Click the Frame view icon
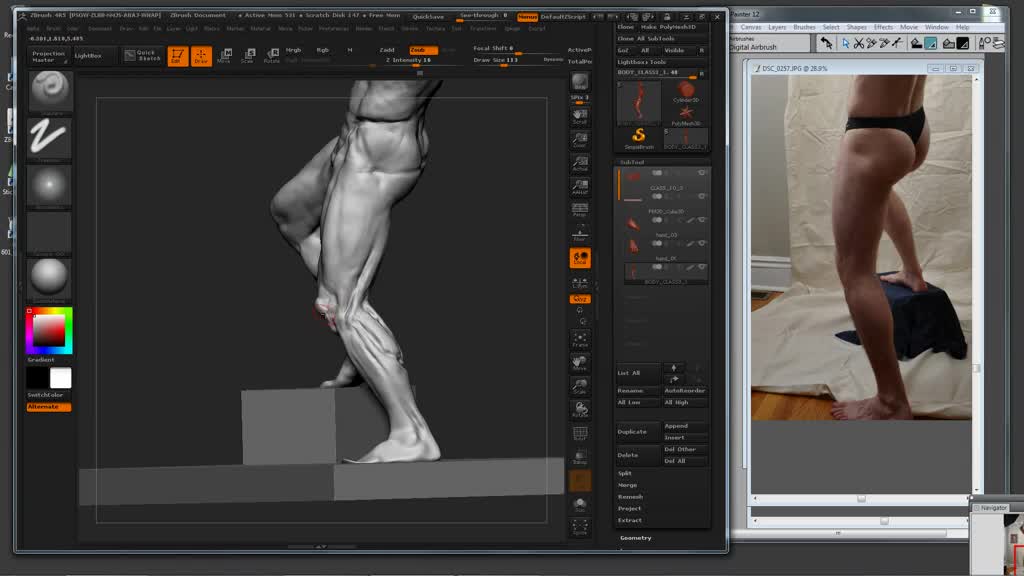1024x576 pixels. [580, 337]
